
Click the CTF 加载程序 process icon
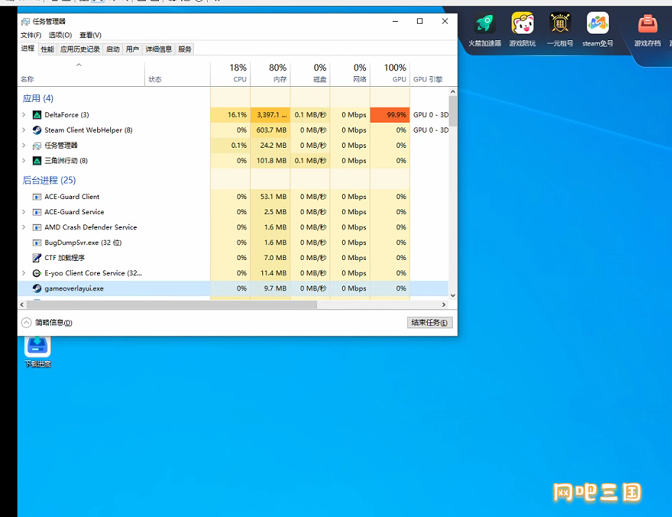[x=37, y=258]
